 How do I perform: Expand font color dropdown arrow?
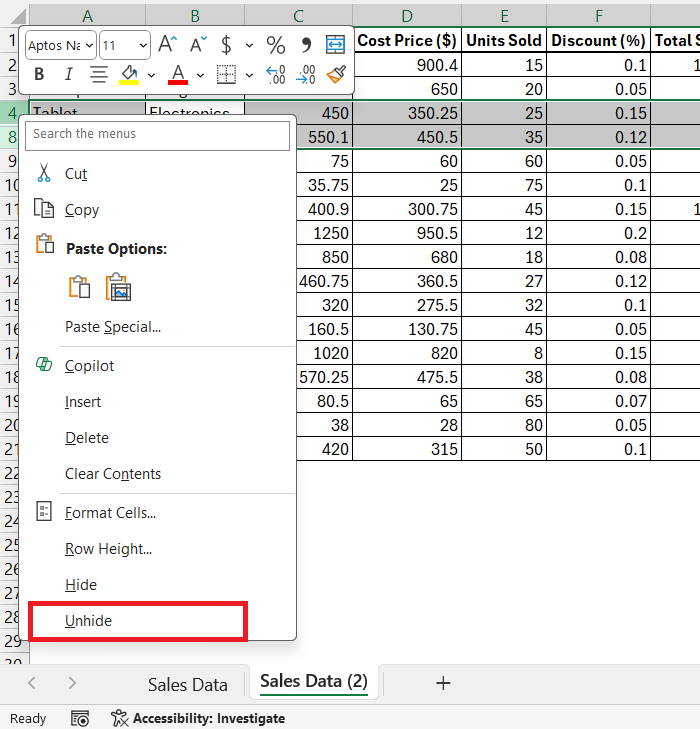pos(200,75)
